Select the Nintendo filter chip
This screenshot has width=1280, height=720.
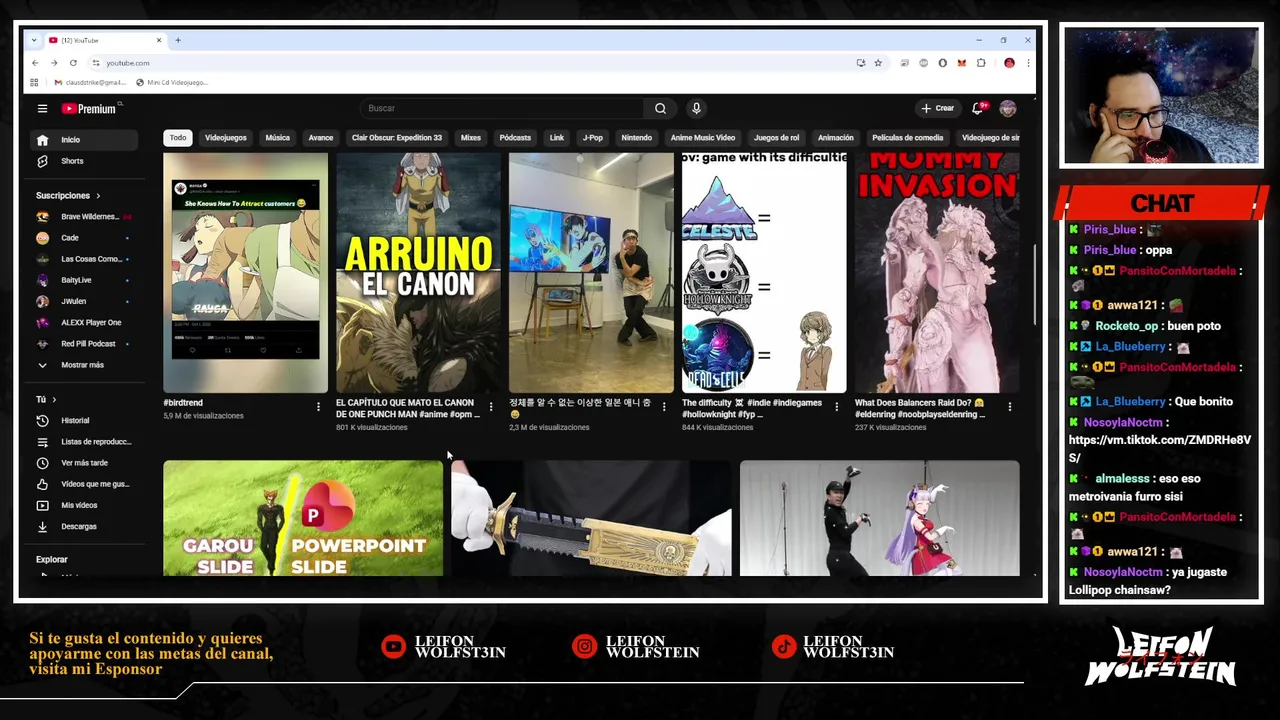point(637,138)
